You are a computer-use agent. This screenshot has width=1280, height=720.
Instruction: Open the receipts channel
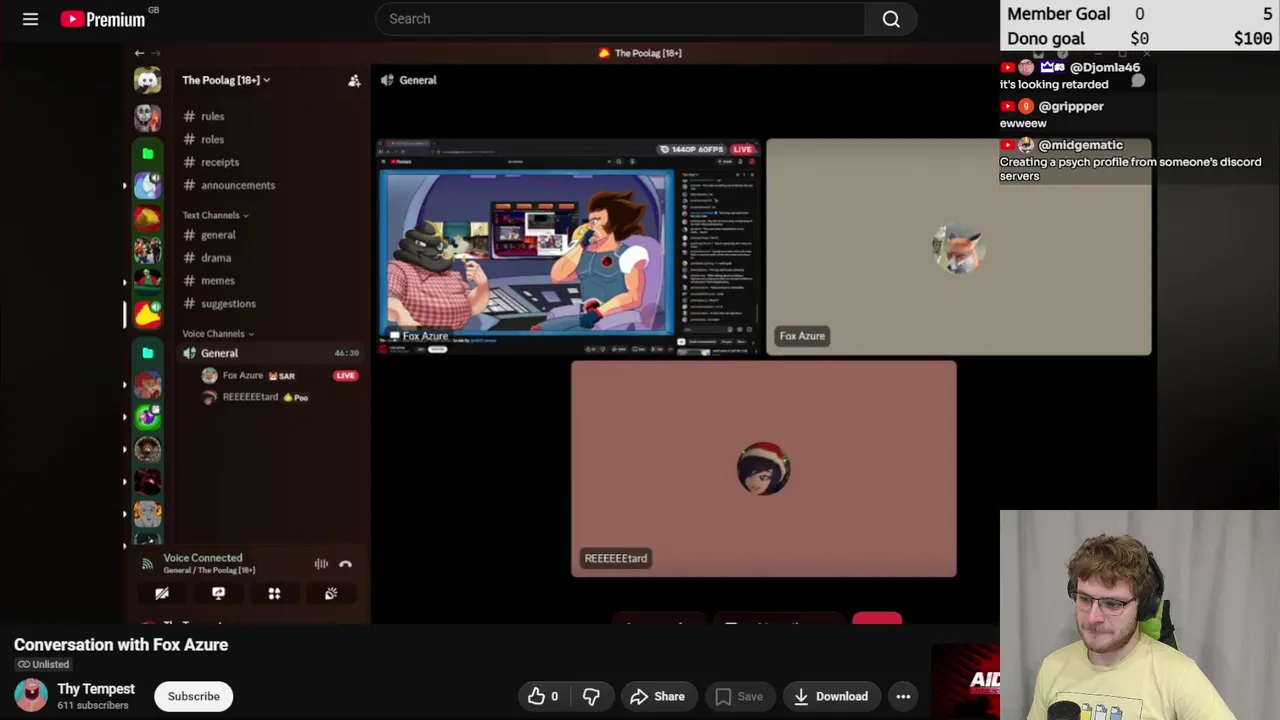(x=220, y=162)
